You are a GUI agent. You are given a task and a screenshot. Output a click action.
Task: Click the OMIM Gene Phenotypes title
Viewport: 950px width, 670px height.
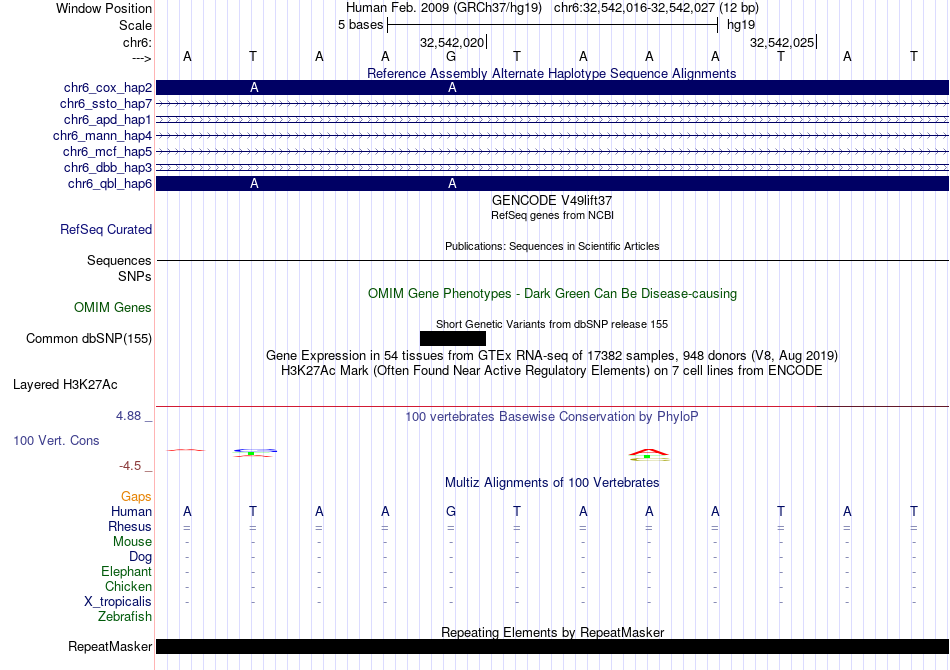pos(552,294)
